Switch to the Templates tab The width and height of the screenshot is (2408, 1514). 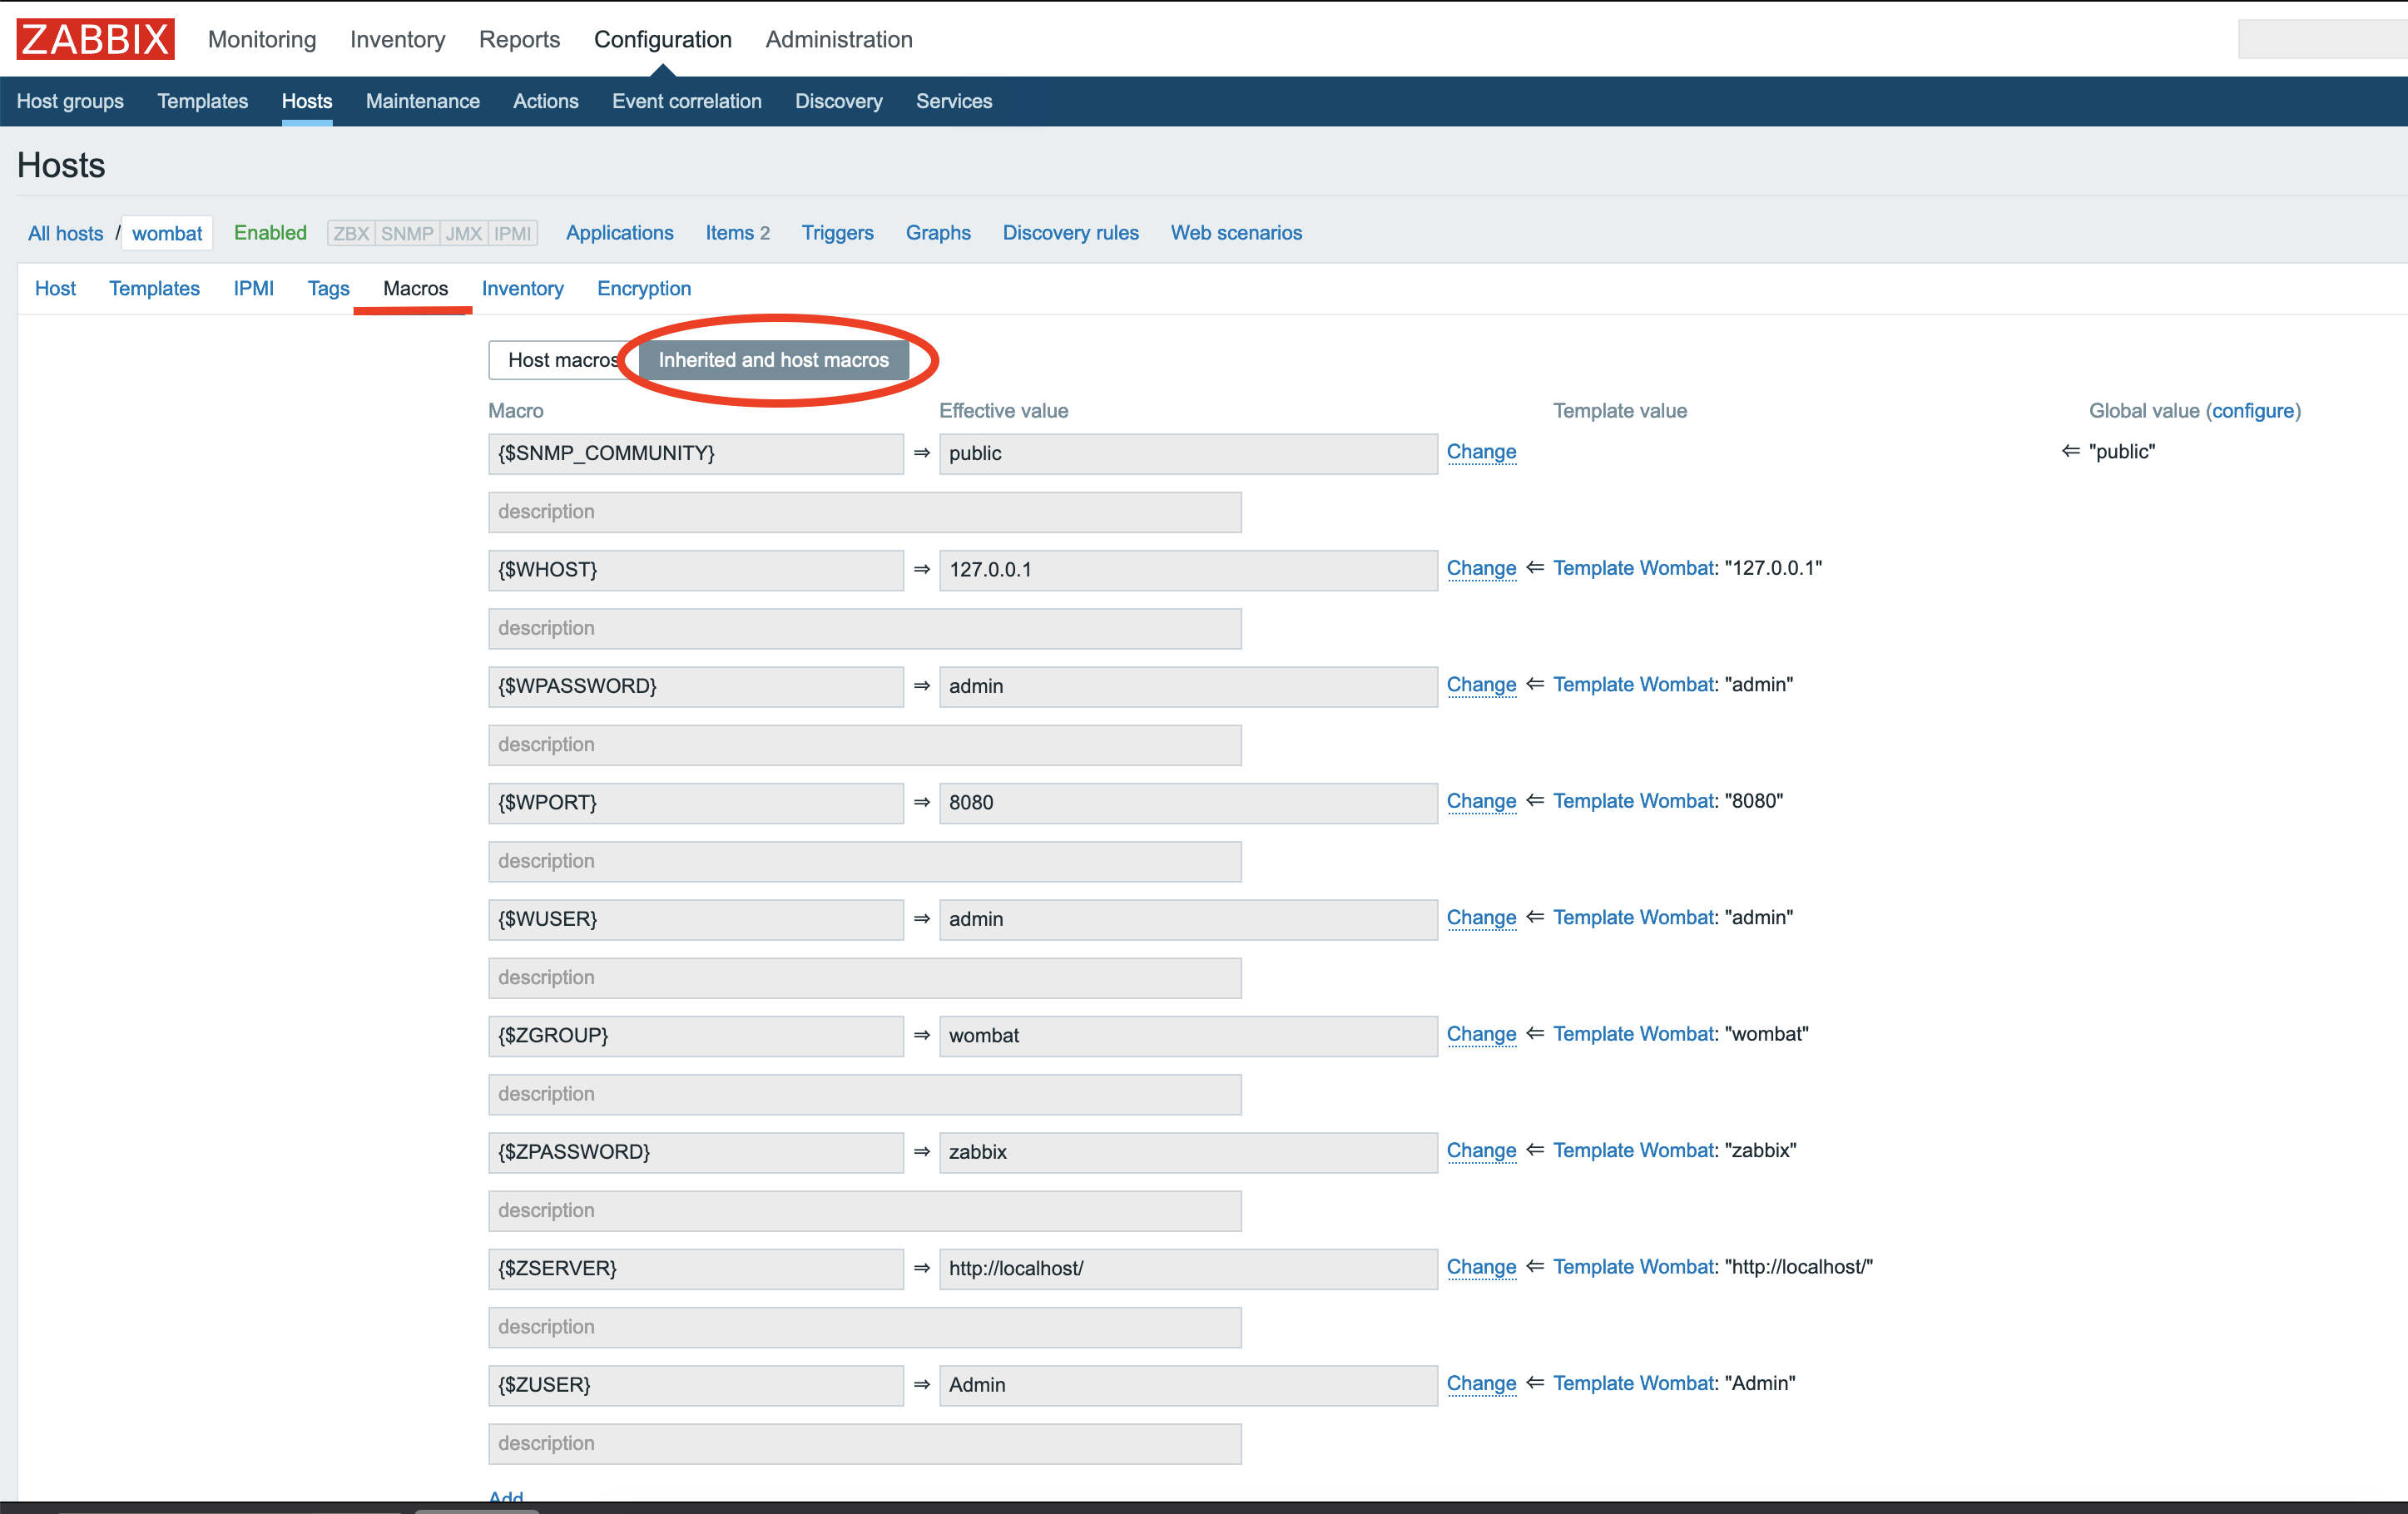(x=154, y=288)
